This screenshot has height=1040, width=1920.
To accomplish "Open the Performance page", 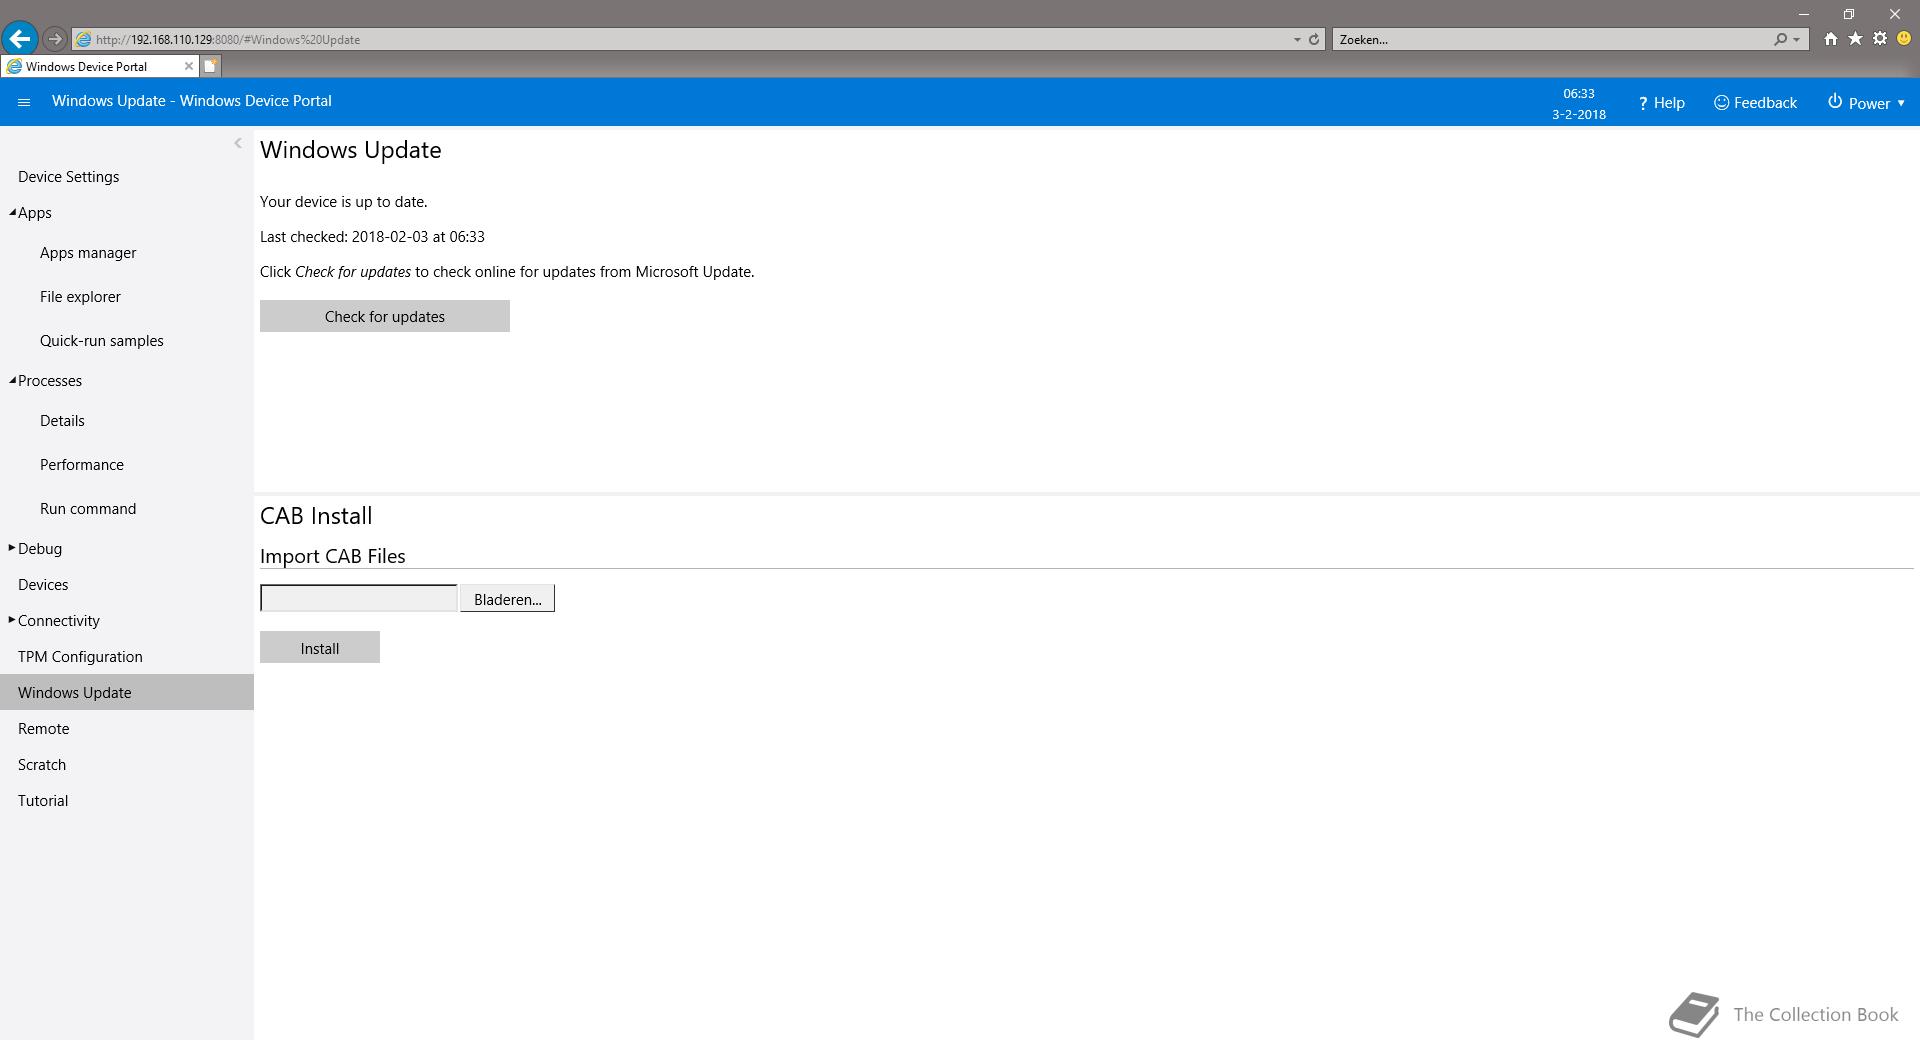I will coord(82,465).
